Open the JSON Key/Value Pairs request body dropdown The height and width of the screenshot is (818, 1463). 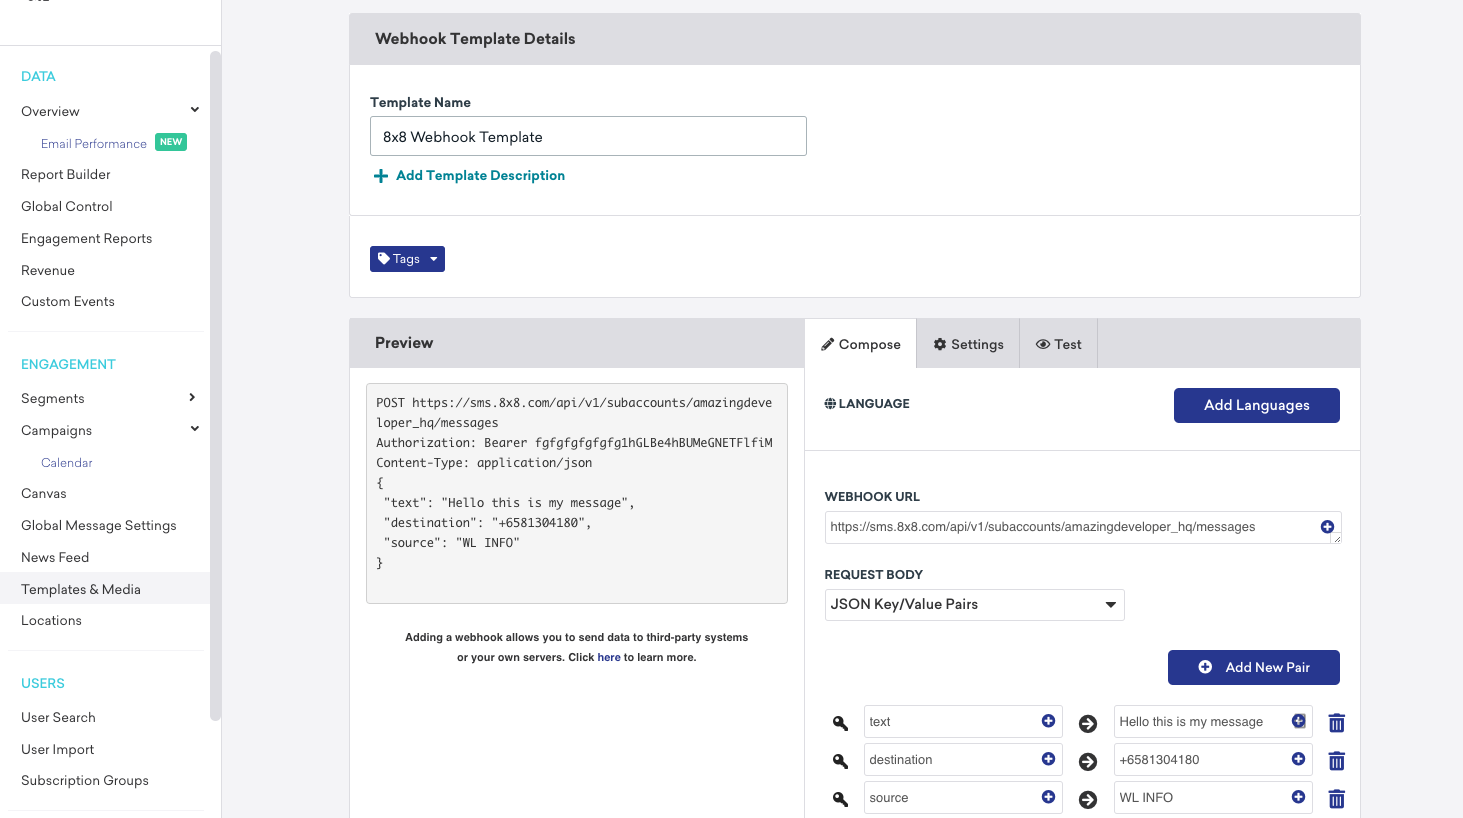974,605
